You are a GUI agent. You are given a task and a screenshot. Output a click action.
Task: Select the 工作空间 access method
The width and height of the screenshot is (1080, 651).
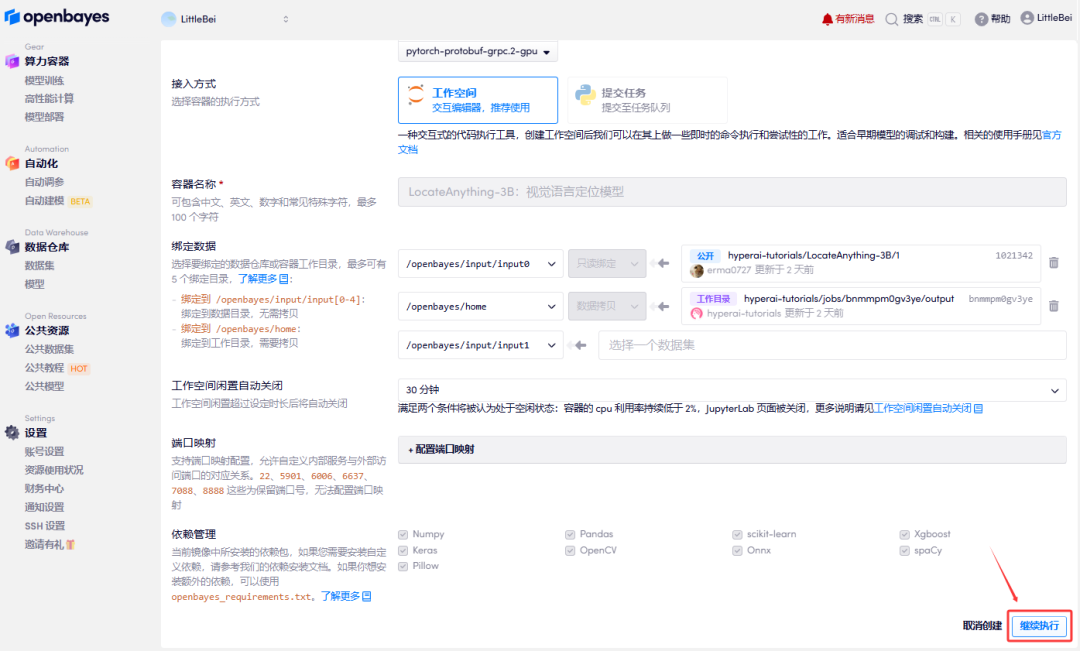[478, 100]
